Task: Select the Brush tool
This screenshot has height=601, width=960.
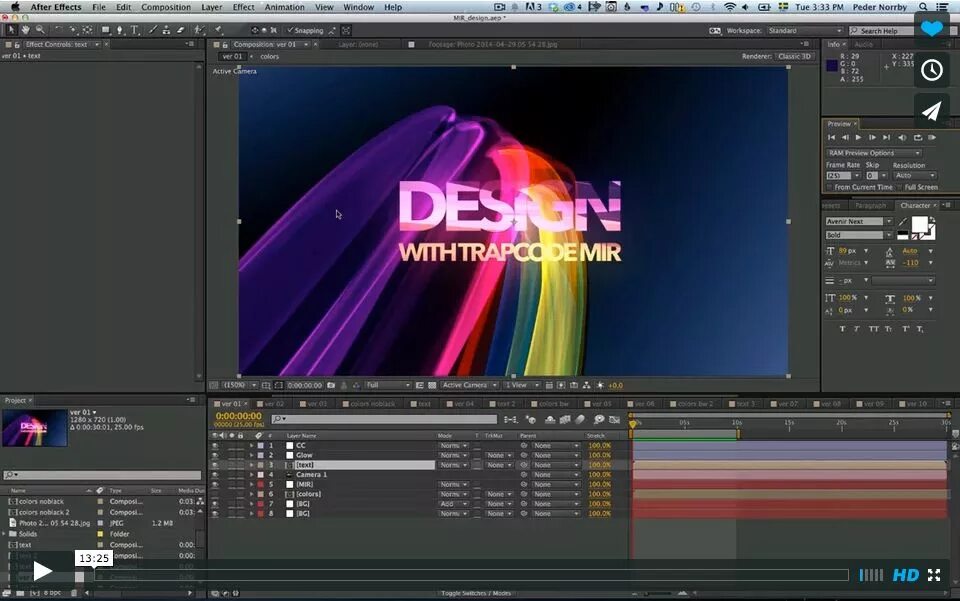Action: click(152, 30)
